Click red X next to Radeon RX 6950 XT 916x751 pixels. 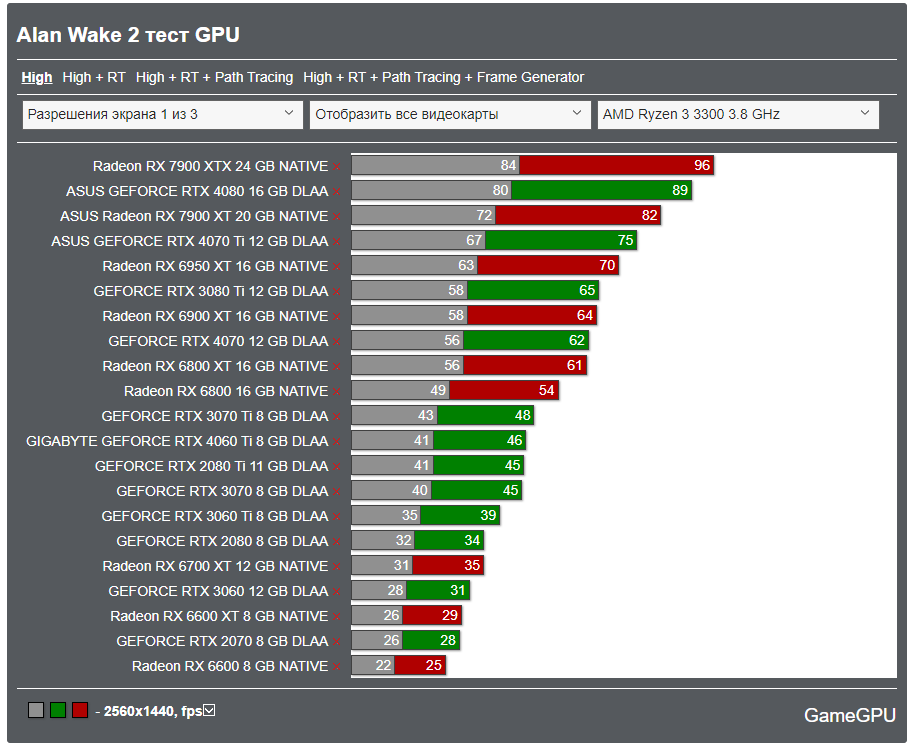coord(337,267)
